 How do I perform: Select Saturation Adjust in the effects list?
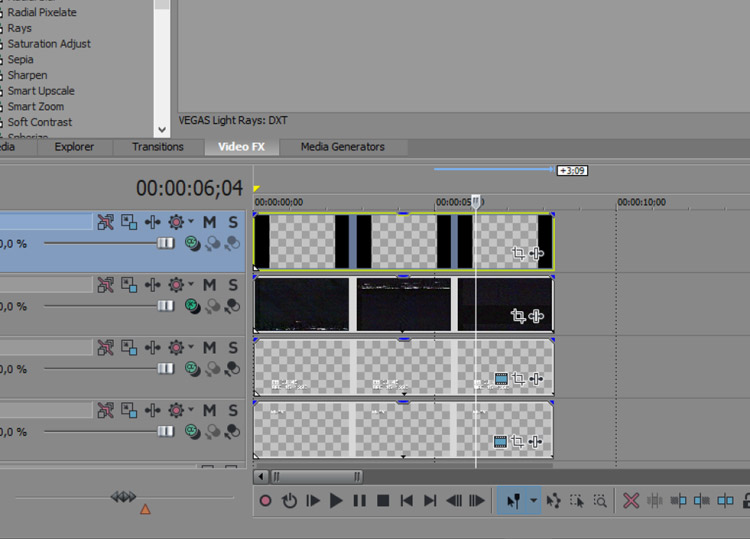pyautogui.click(x=49, y=44)
